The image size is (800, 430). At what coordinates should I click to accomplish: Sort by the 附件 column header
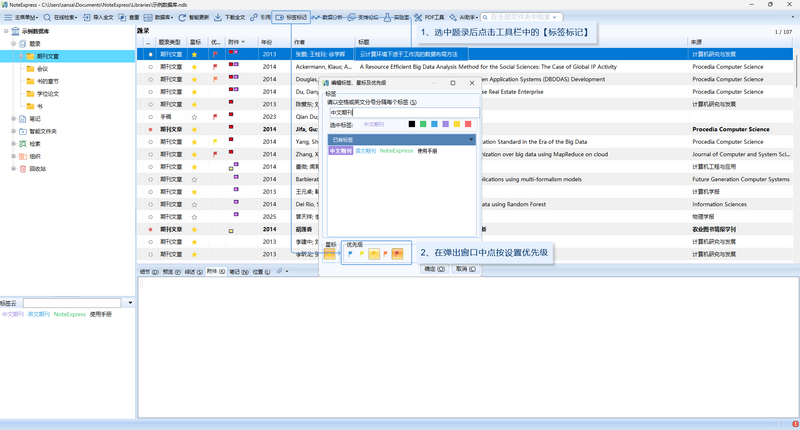coord(236,42)
